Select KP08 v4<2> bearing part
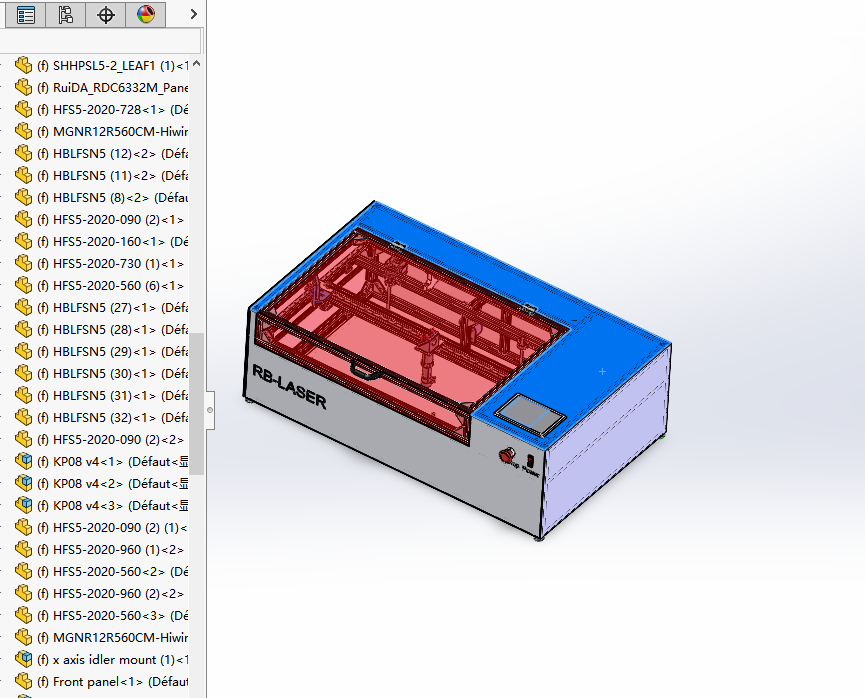The height and width of the screenshot is (698, 865). click(112, 484)
